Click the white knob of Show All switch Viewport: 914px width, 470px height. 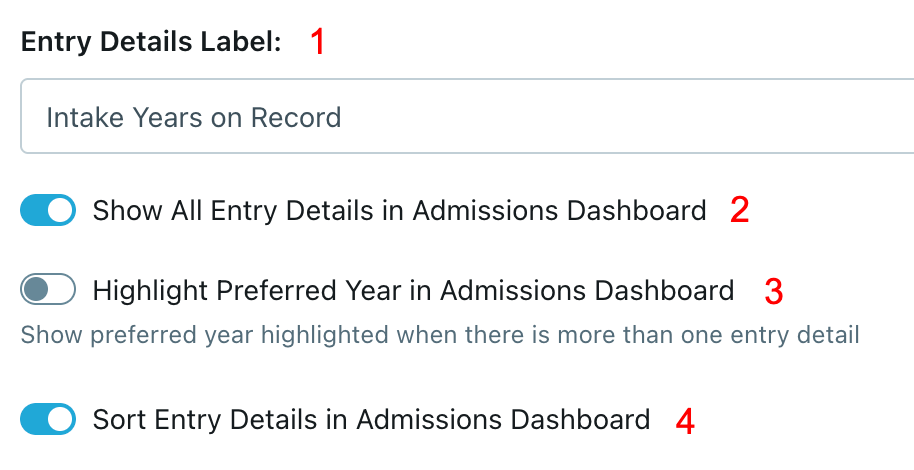click(61, 211)
